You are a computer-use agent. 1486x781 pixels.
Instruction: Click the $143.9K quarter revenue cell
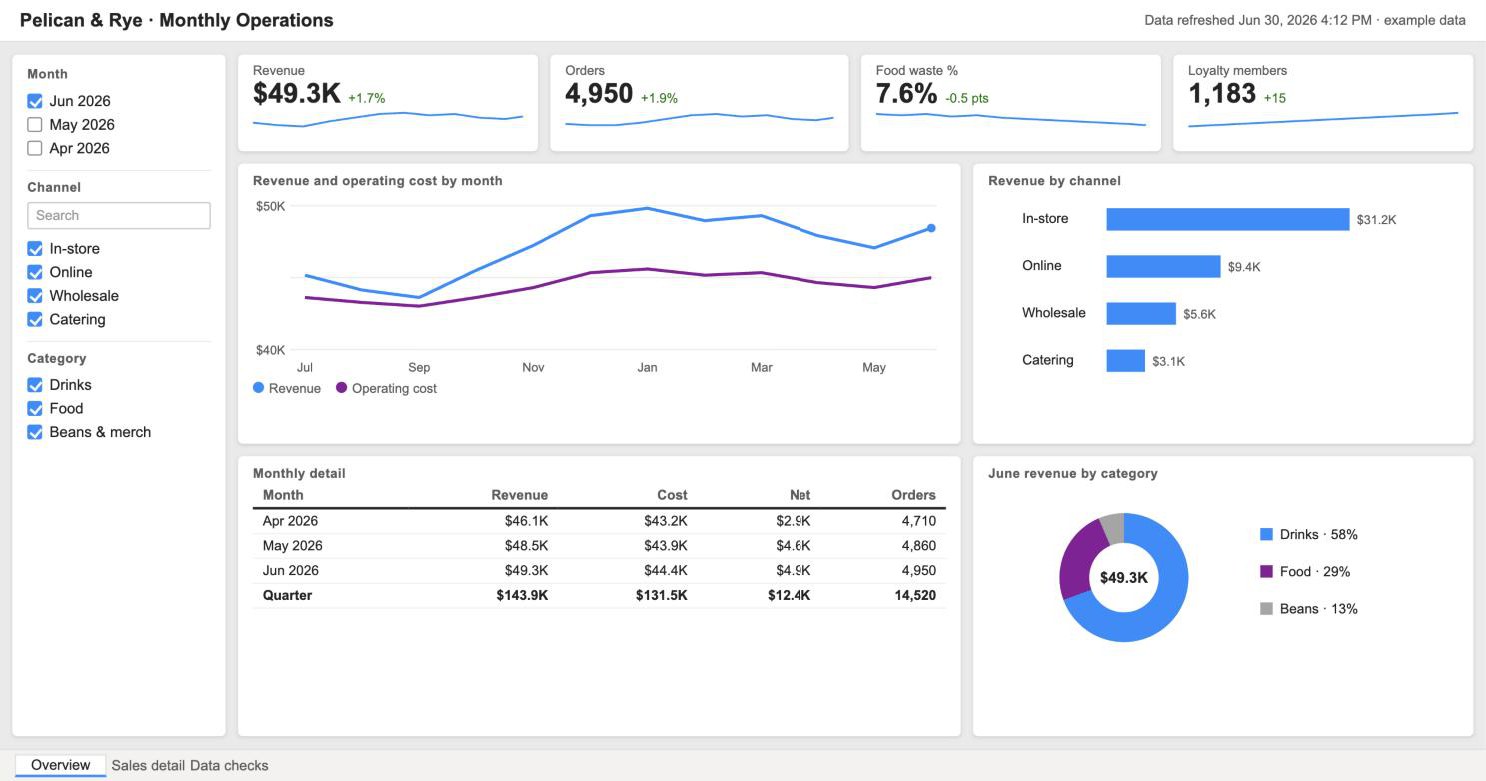(522, 595)
